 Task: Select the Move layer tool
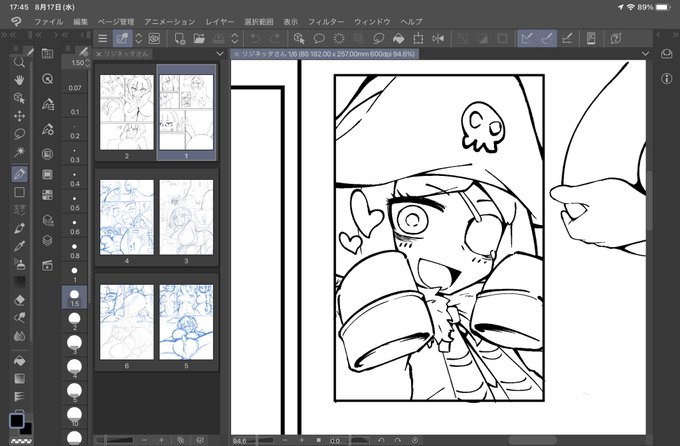pos(19,116)
